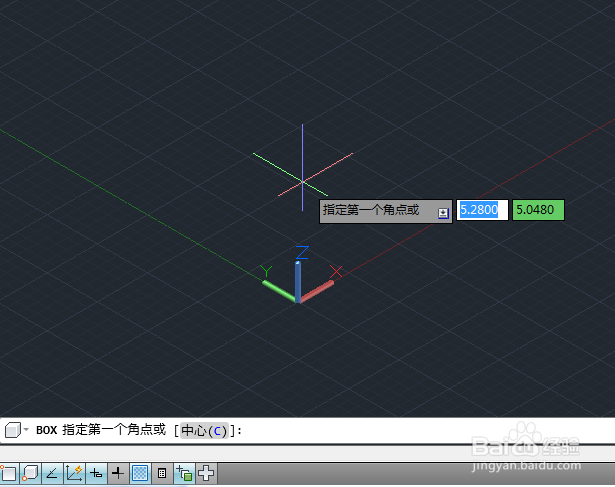Screen dimensions: 615x487
Task: Click the green 5.0480 coordinate field
Action: click(538, 210)
